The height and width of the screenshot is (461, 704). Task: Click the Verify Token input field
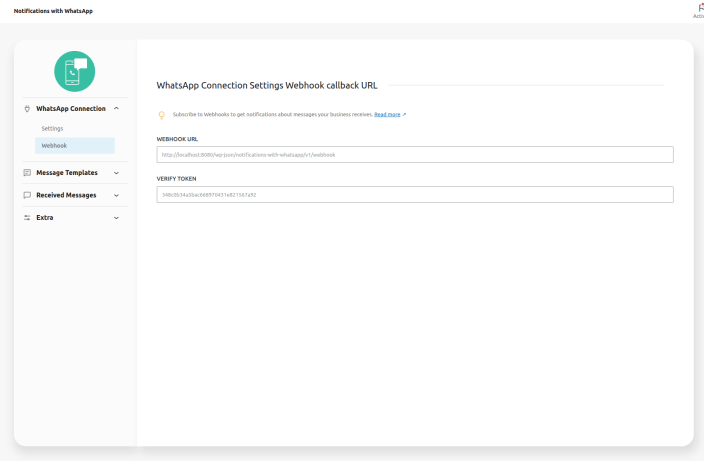415,195
